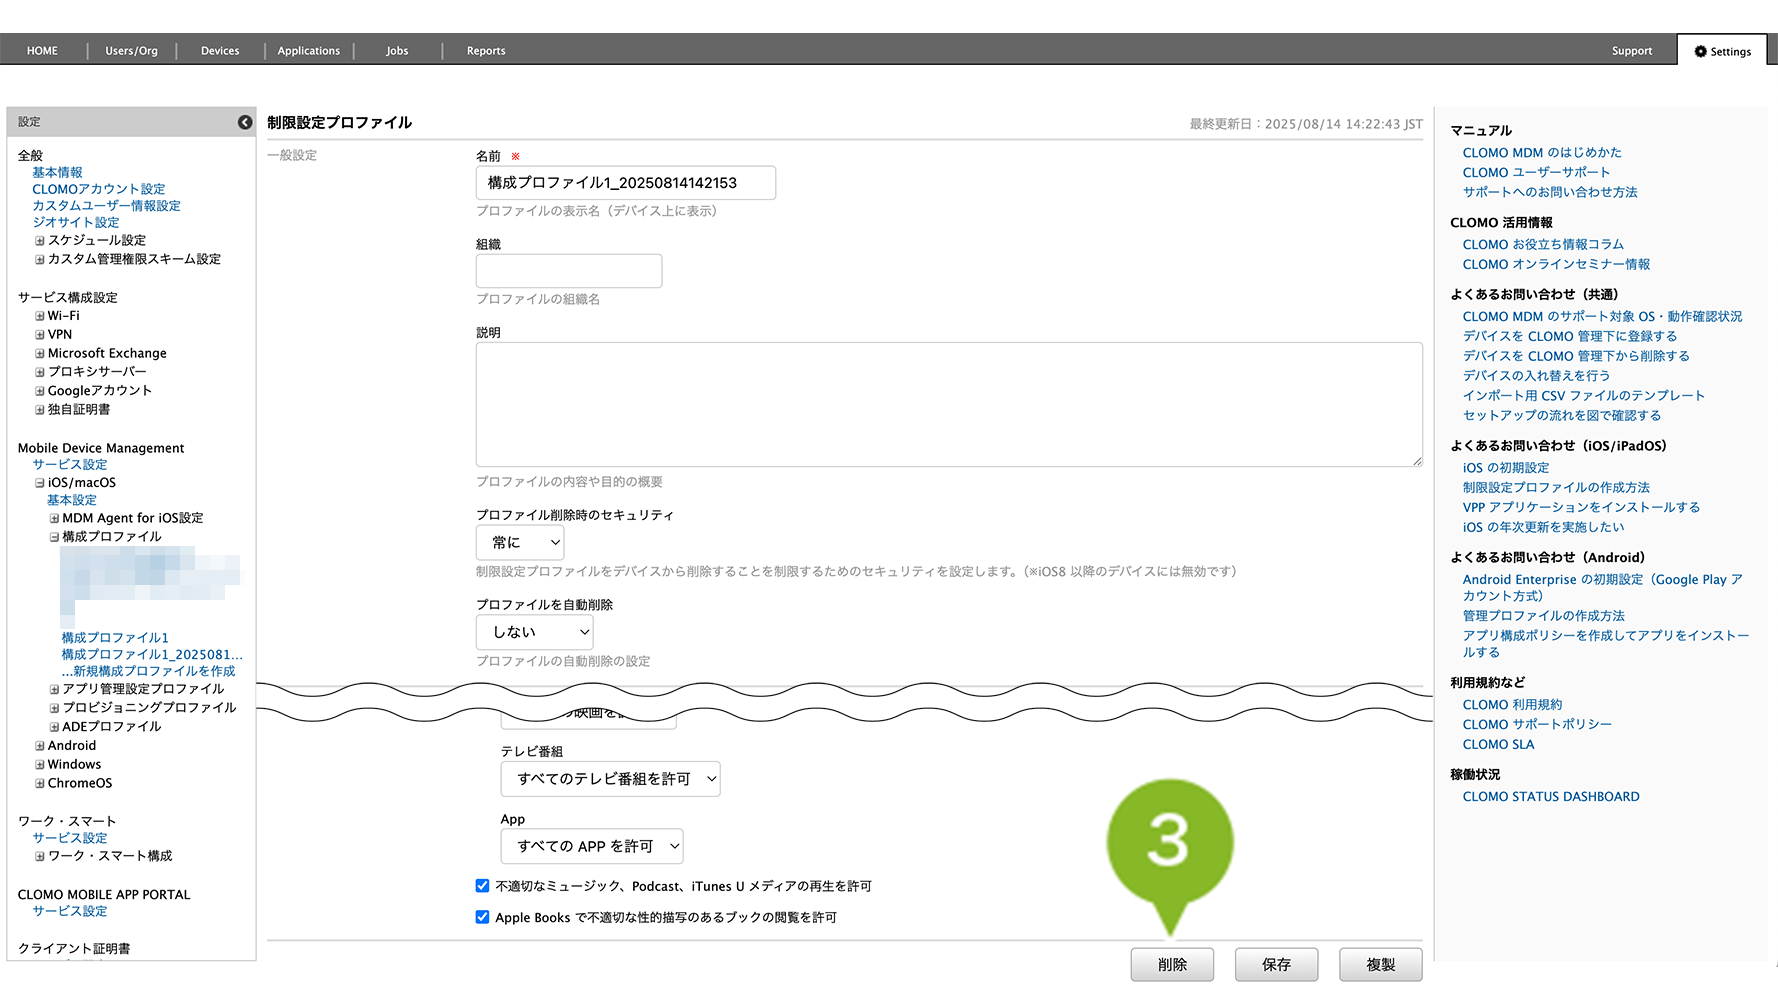Expand the Microsoft Exchange node plus icon
The image size is (1778, 1000).
[40, 354]
